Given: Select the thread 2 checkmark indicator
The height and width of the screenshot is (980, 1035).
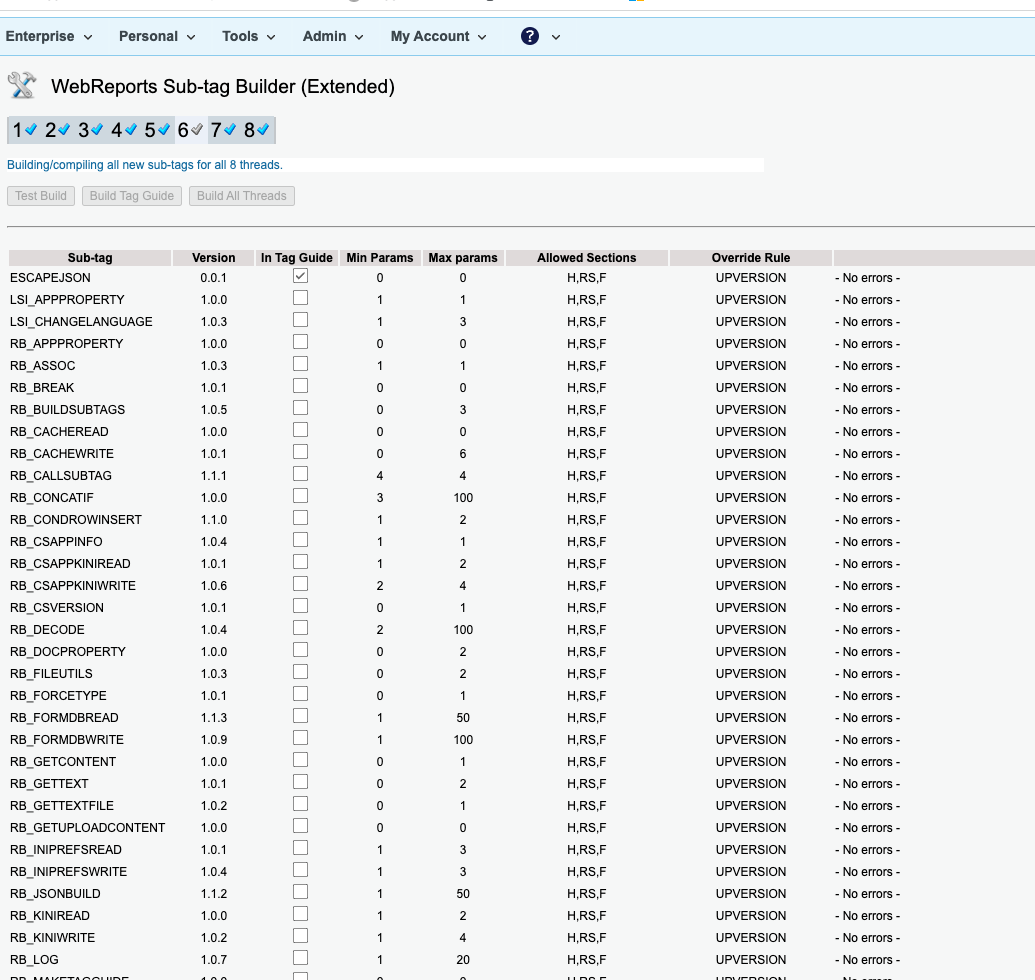Looking at the screenshot, I should [57, 130].
